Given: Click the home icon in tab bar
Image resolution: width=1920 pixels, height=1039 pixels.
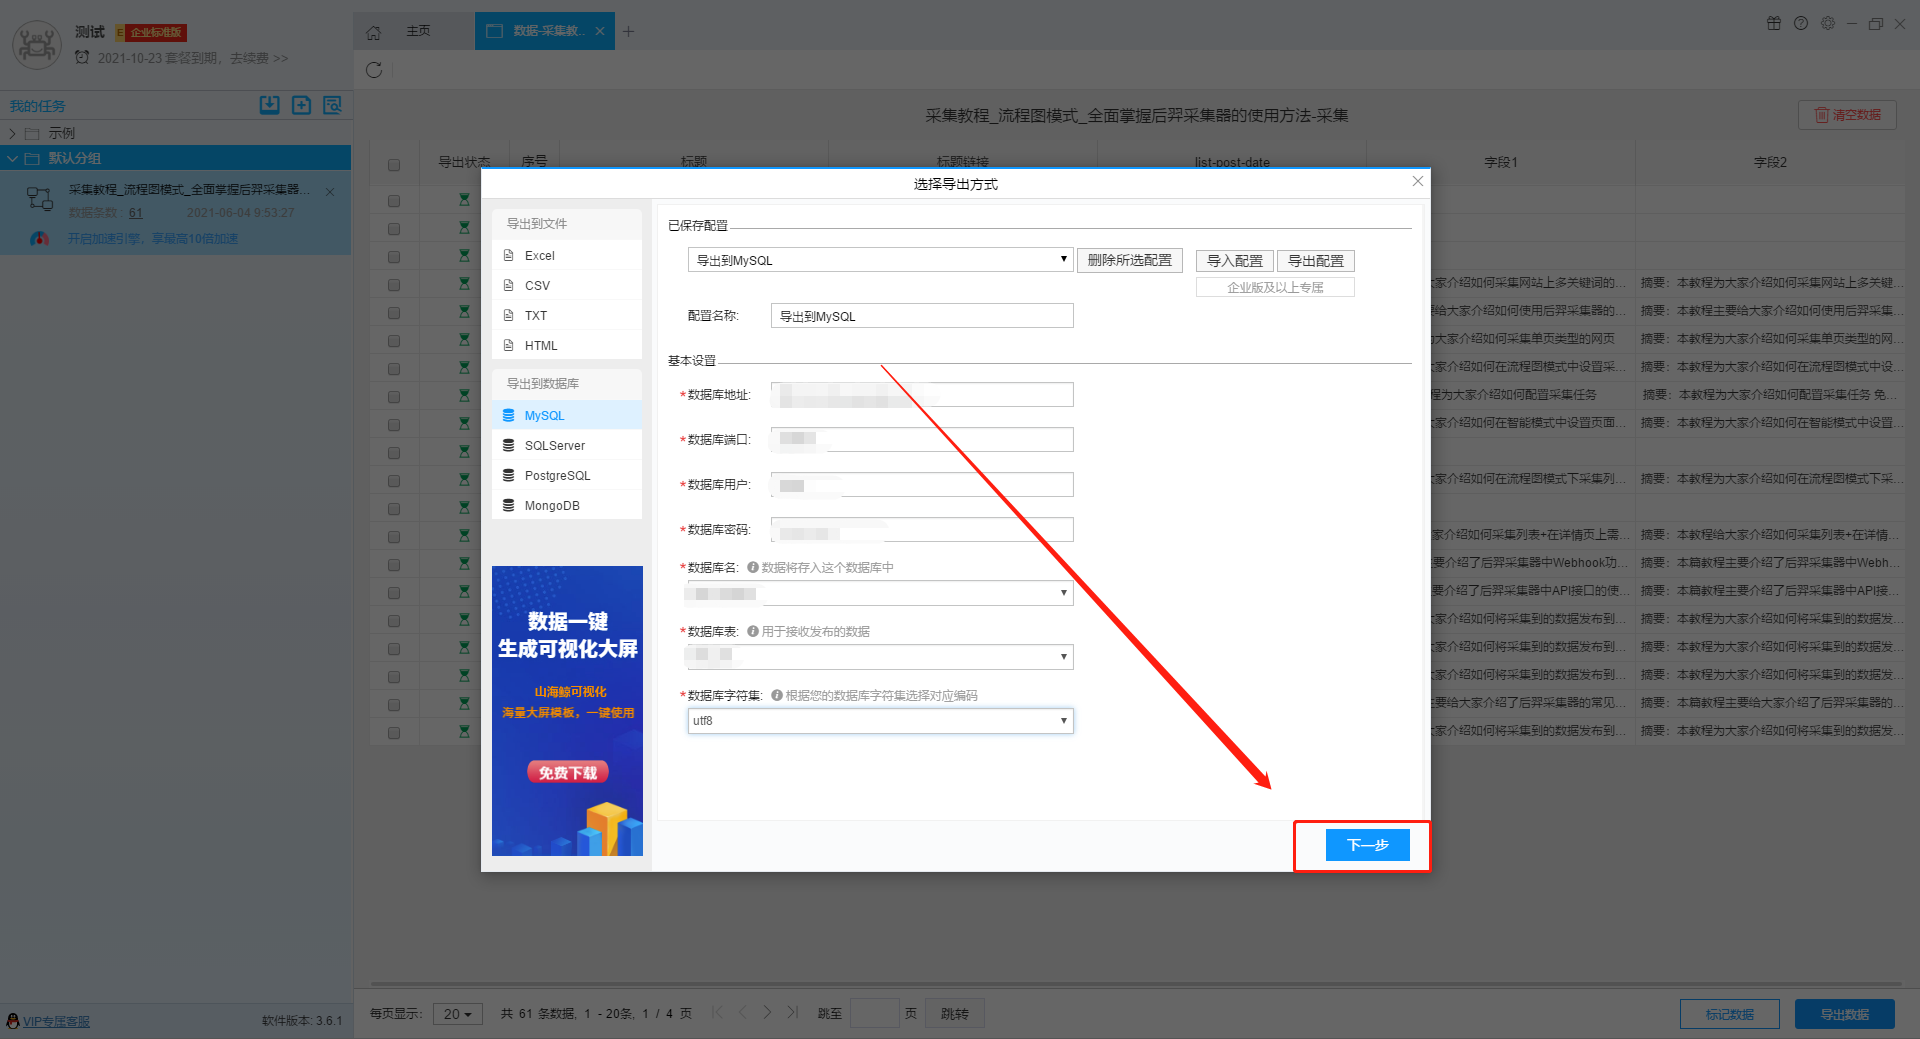Looking at the screenshot, I should [x=373, y=32].
